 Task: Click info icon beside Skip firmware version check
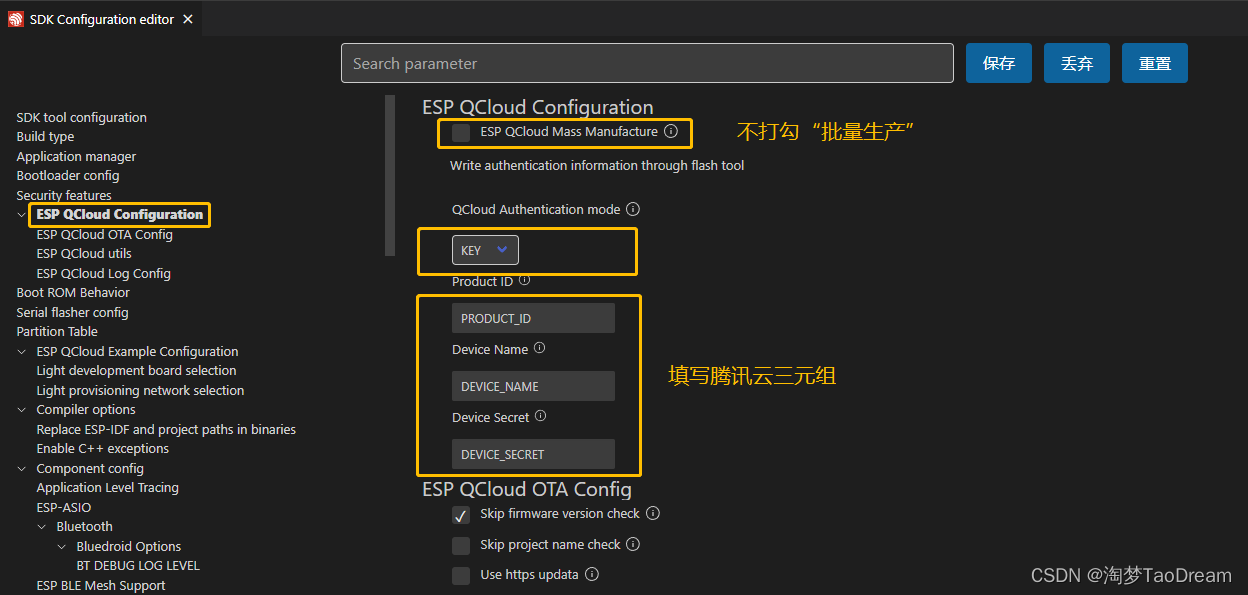[x=653, y=513]
